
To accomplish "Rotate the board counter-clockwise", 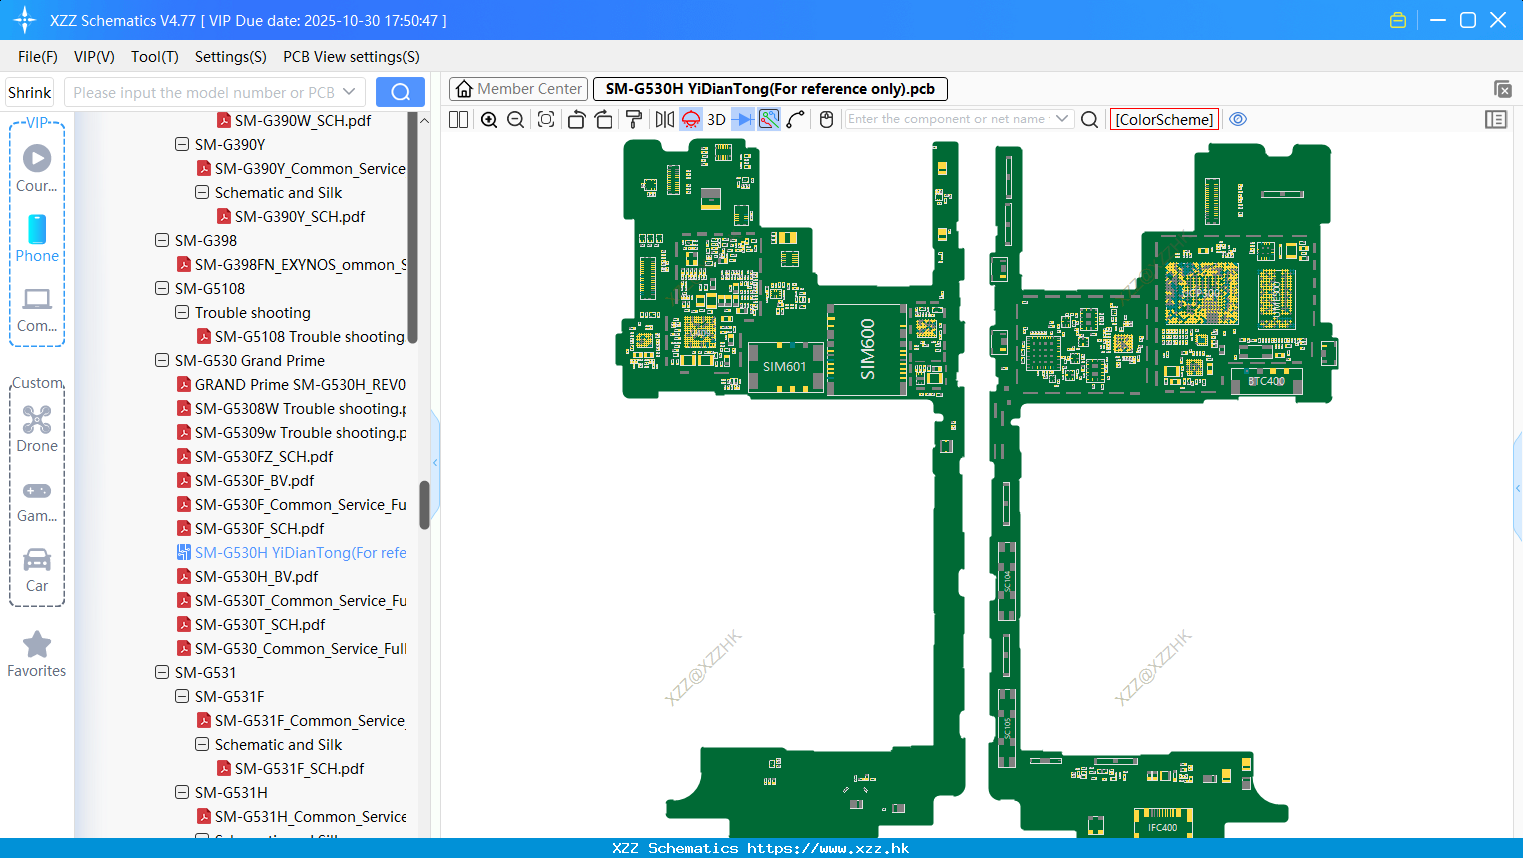I will tap(576, 120).
